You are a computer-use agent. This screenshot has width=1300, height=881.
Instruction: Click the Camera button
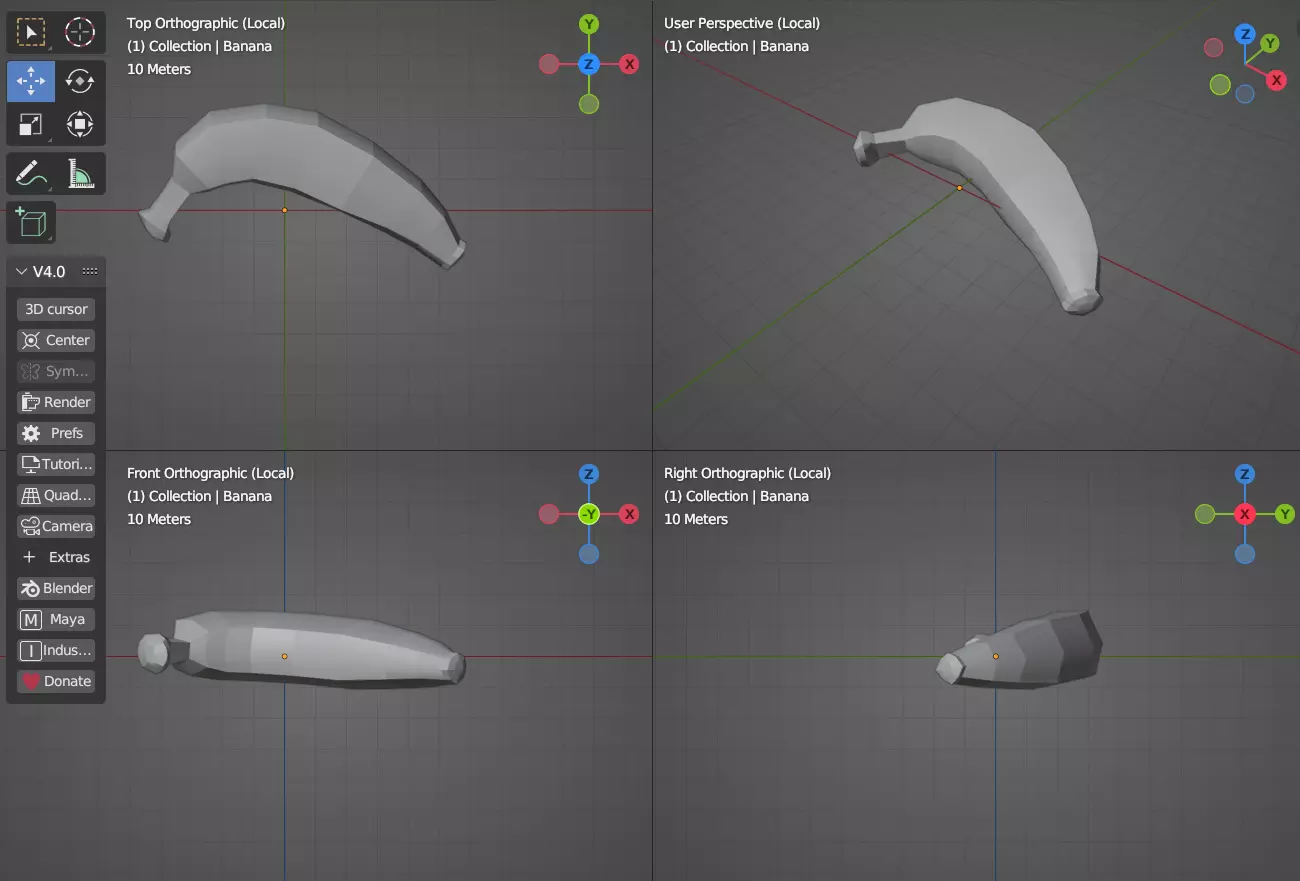pyautogui.click(x=56, y=526)
